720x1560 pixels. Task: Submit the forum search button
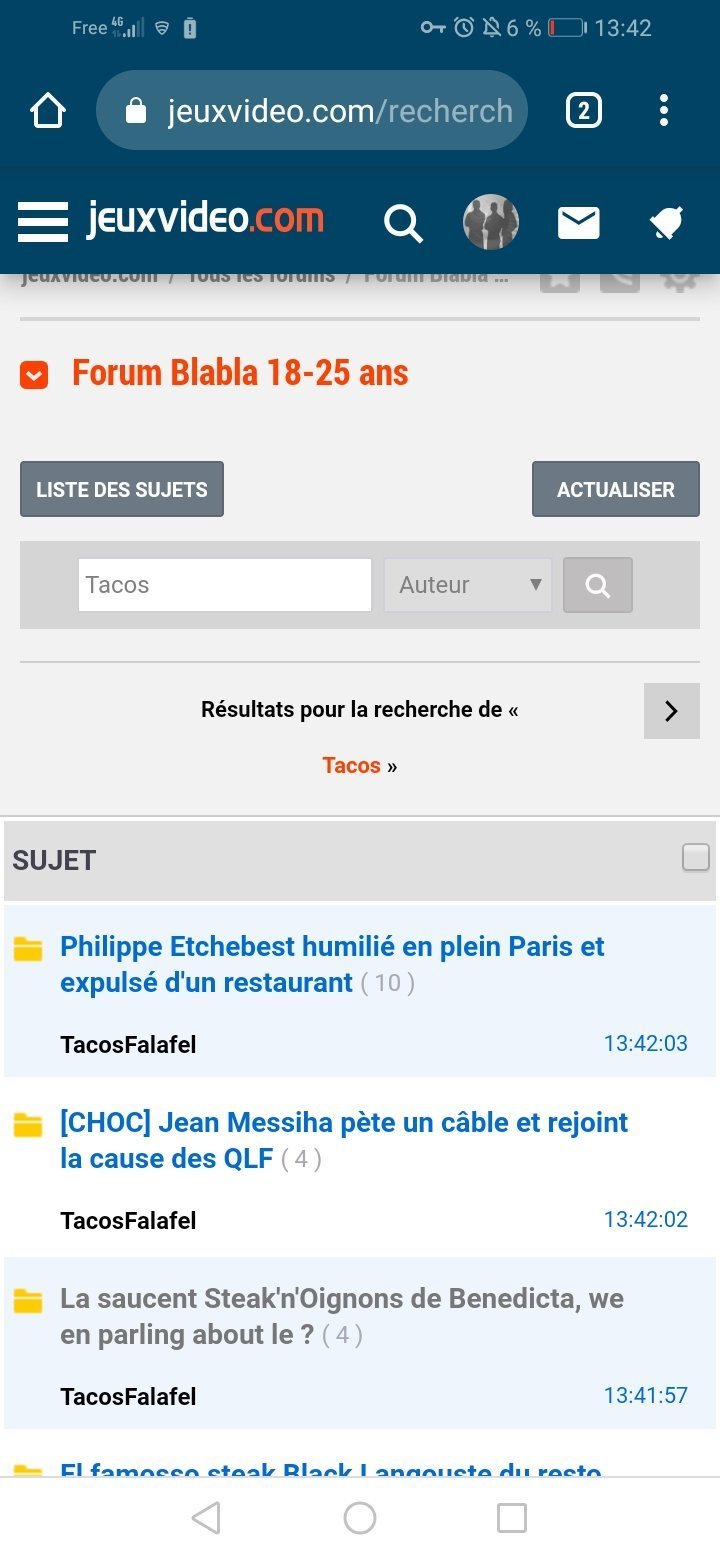[597, 585]
